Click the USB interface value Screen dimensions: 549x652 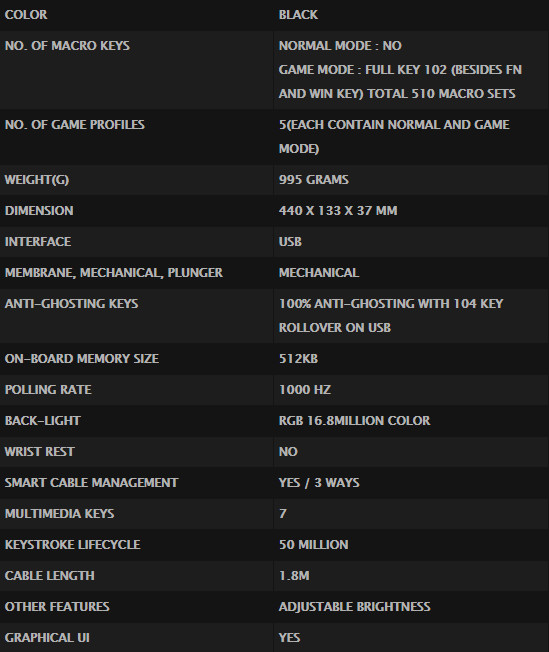(x=290, y=242)
